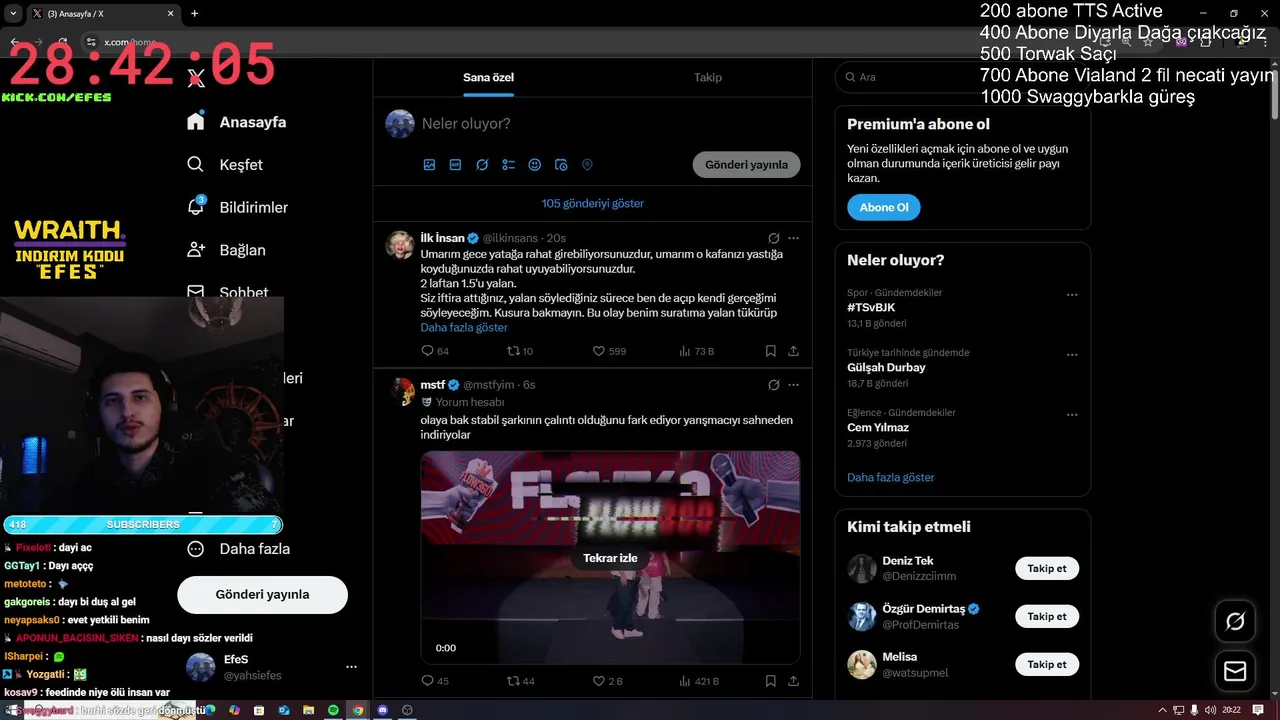Click the Ara search field
Image resolution: width=1280 pixels, height=720 pixels.
coord(961,77)
